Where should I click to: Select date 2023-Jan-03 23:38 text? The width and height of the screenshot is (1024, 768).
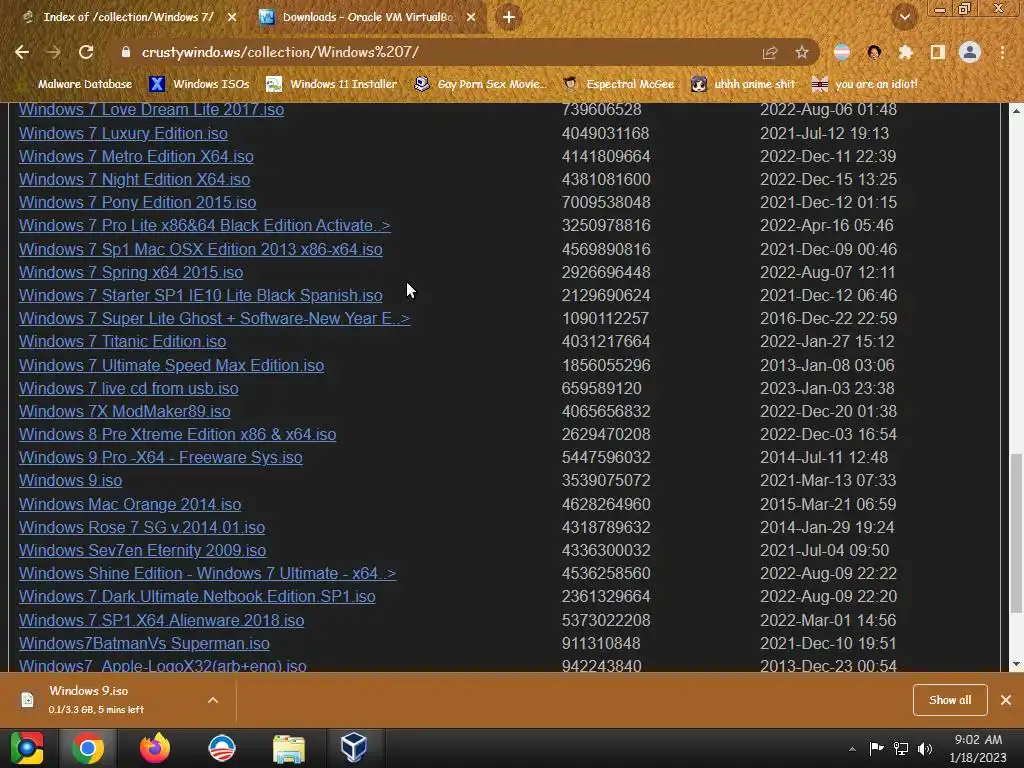pos(827,389)
